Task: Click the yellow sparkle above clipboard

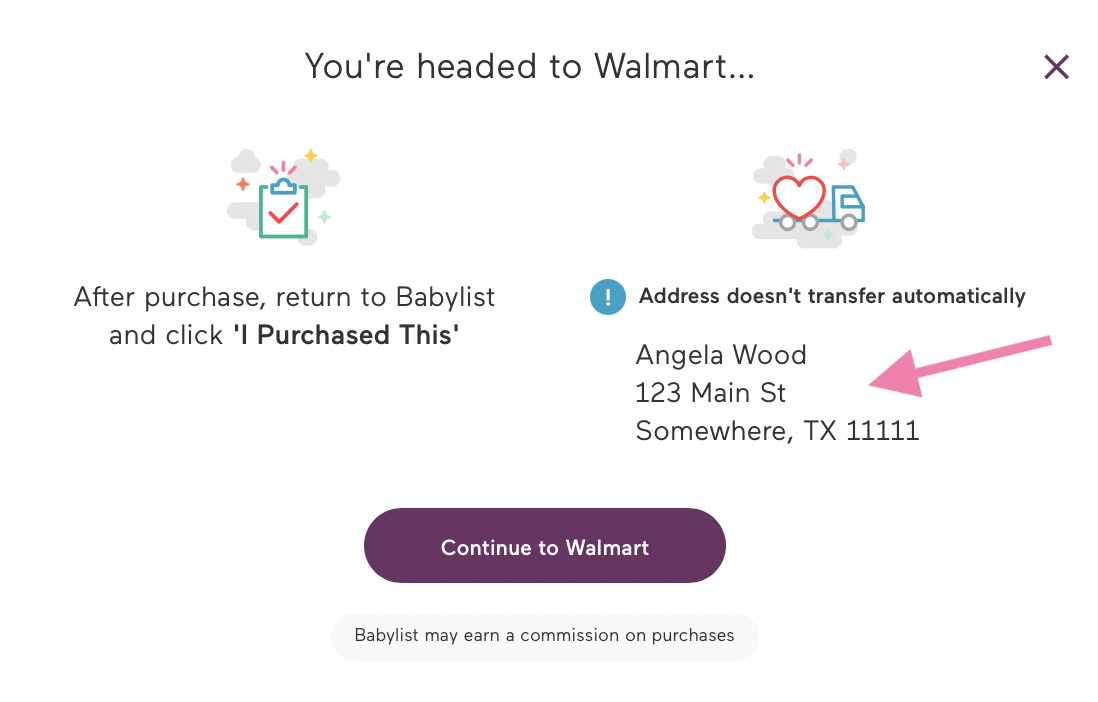Action: 311,155
